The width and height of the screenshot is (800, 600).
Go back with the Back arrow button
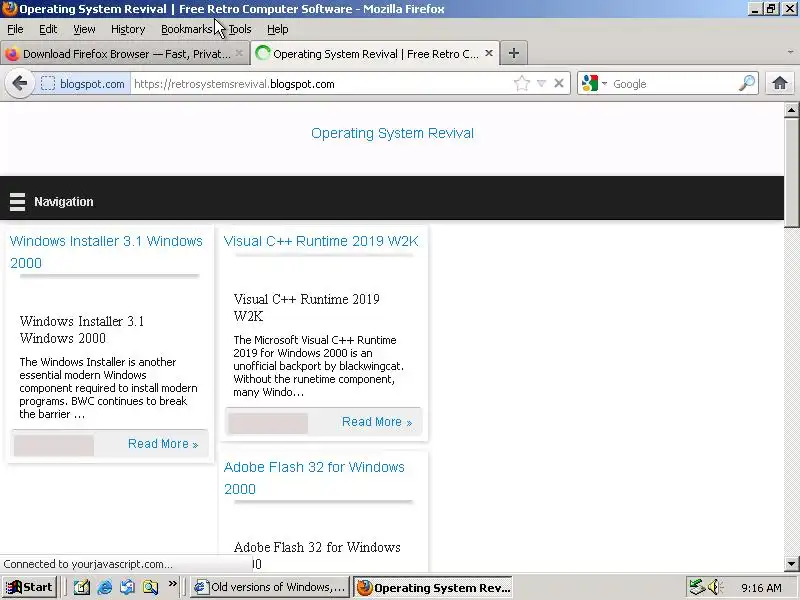[19, 83]
